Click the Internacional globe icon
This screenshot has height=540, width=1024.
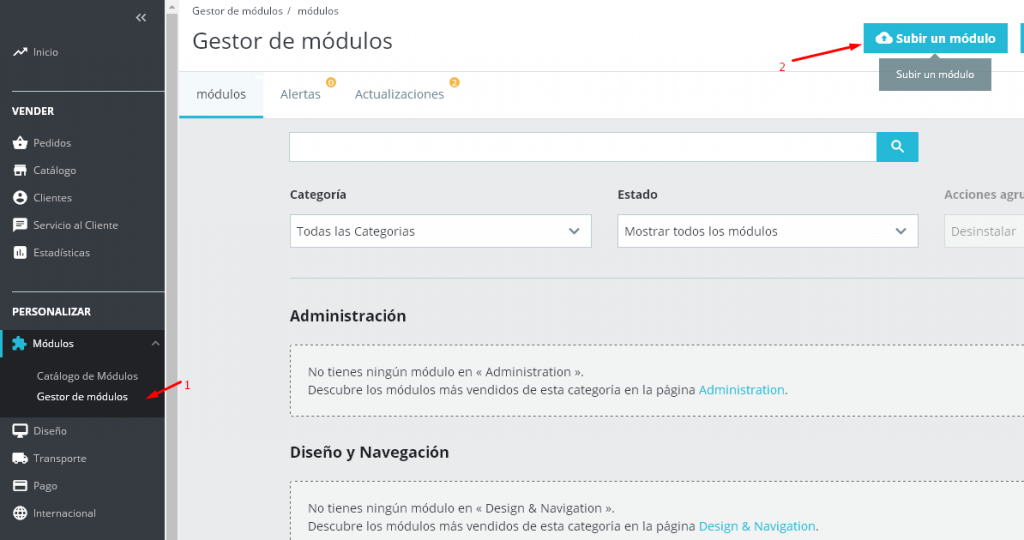point(20,513)
